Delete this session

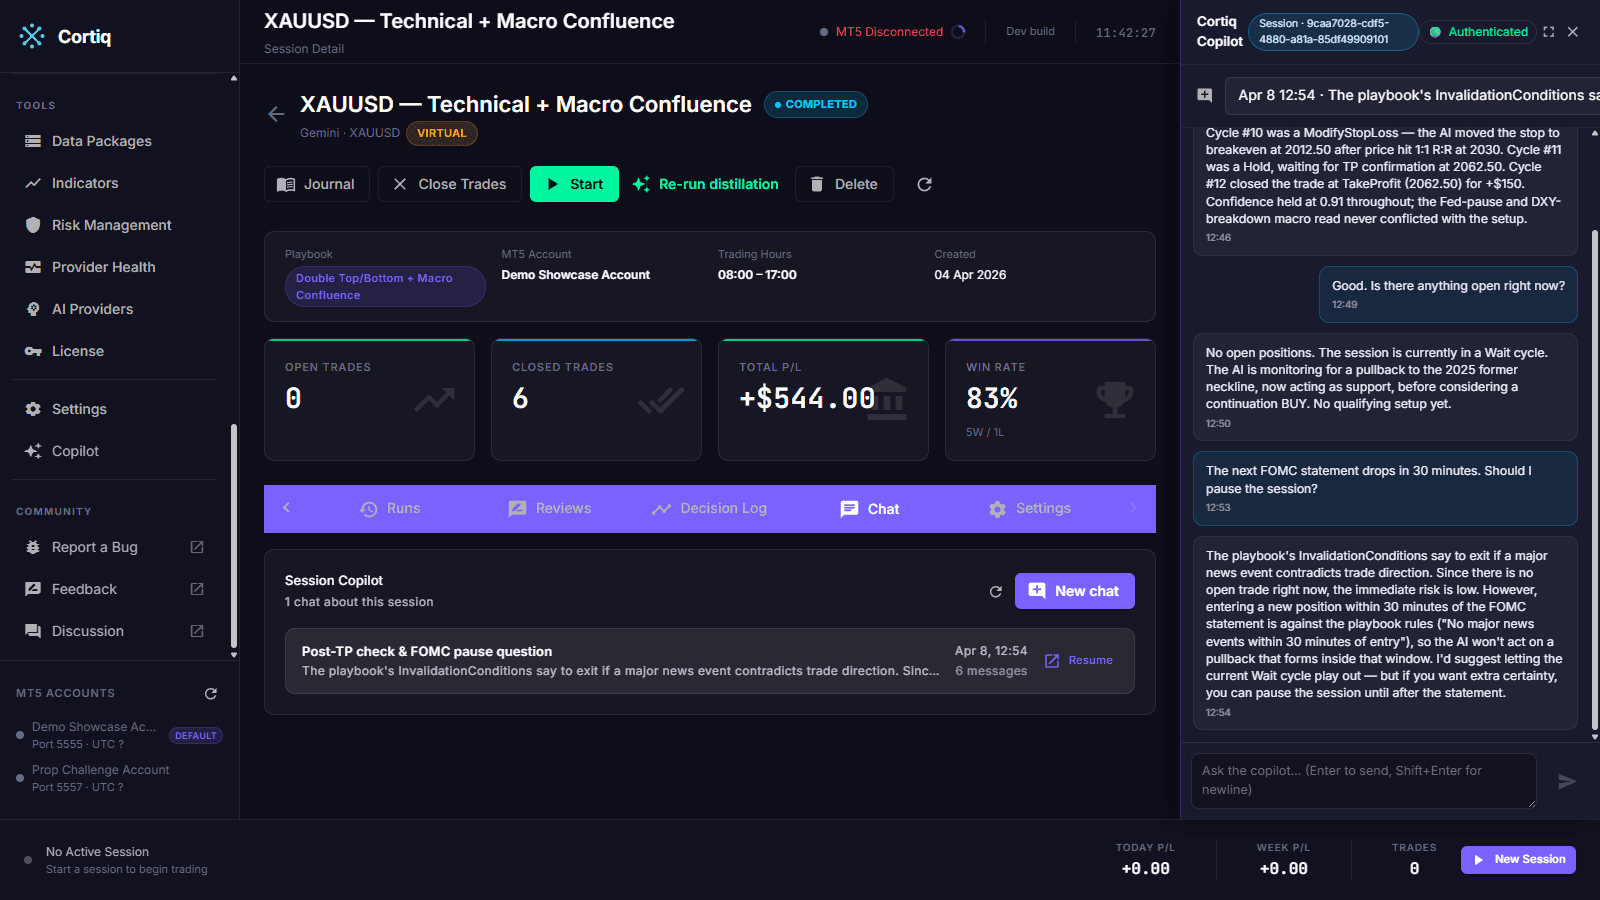[844, 184]
